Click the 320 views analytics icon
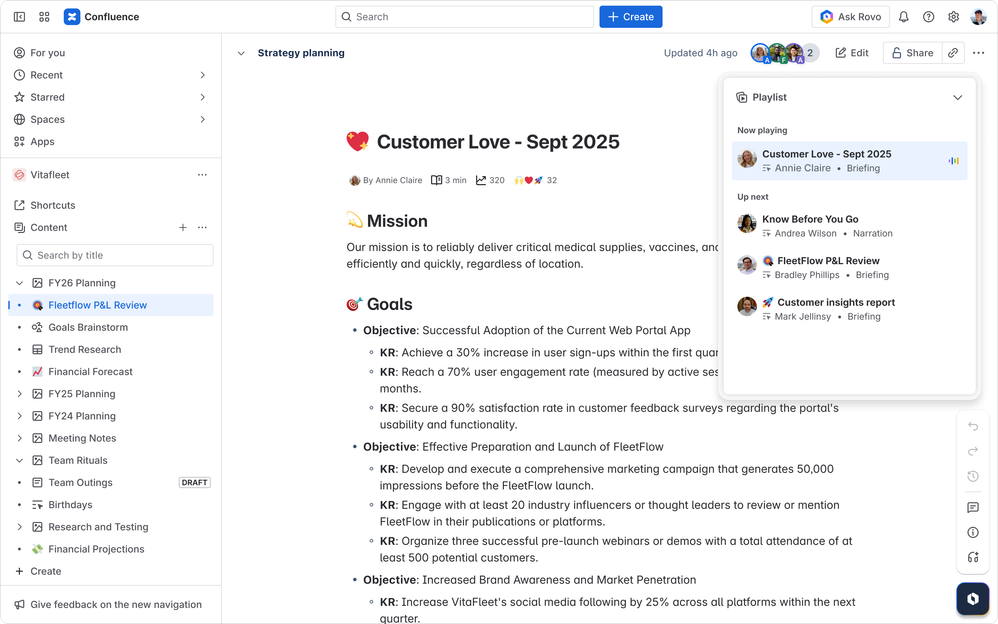Screen dimensions: 998x624 click(x=481, y=180)
